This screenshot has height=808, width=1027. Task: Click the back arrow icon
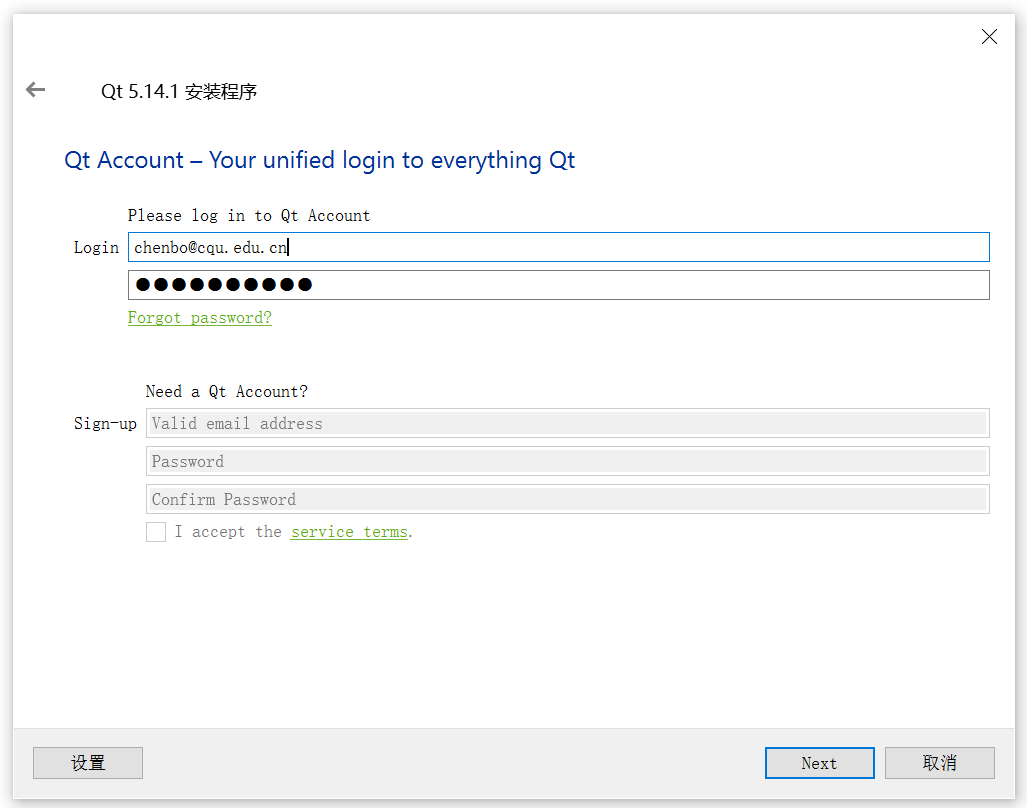point(36,90)
